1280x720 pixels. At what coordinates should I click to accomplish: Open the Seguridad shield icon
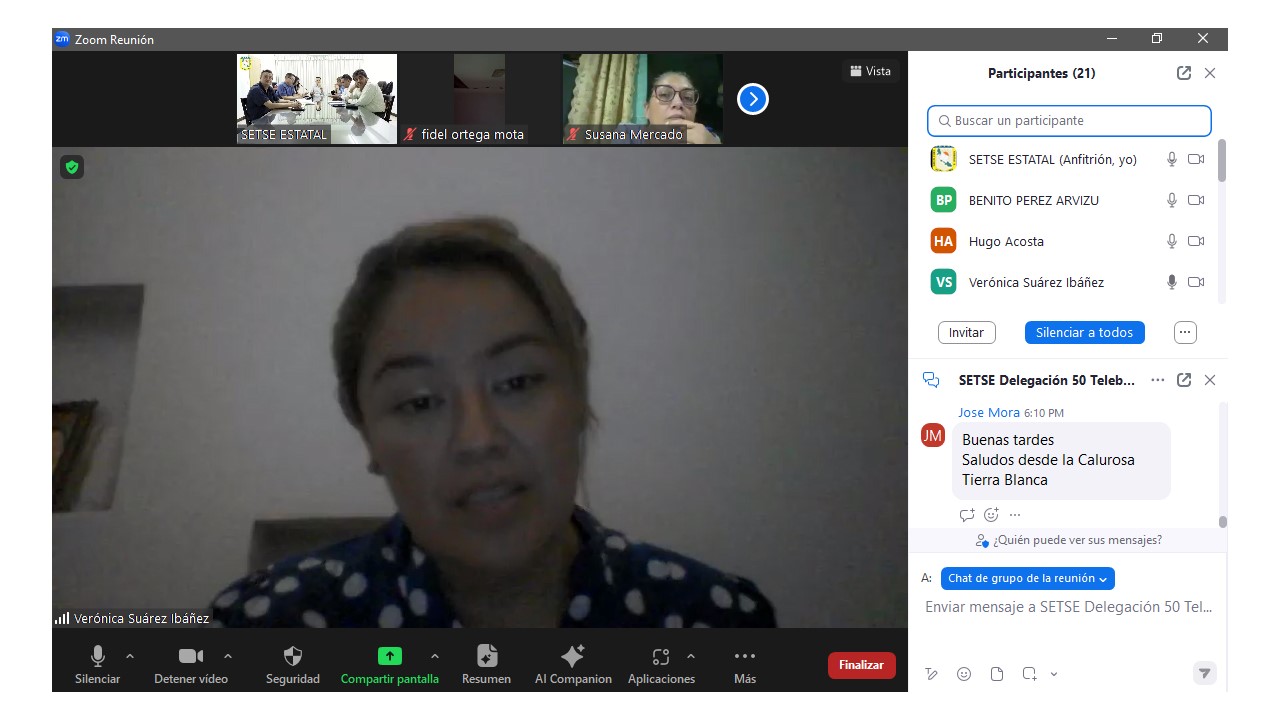point(292,657)
